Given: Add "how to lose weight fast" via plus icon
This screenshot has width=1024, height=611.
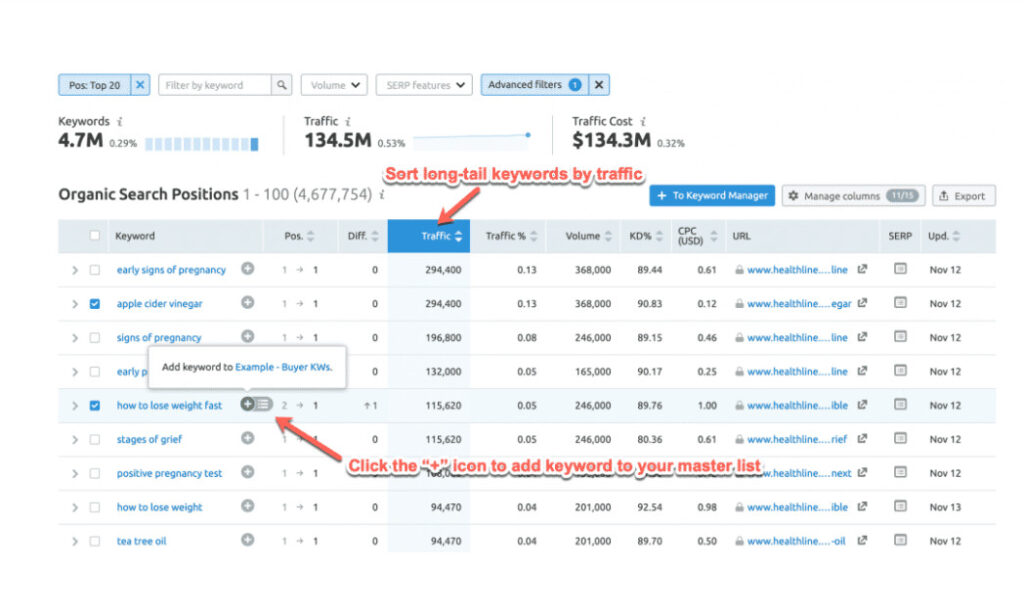Looking at the screenshot, I should (x=247, y=404).
